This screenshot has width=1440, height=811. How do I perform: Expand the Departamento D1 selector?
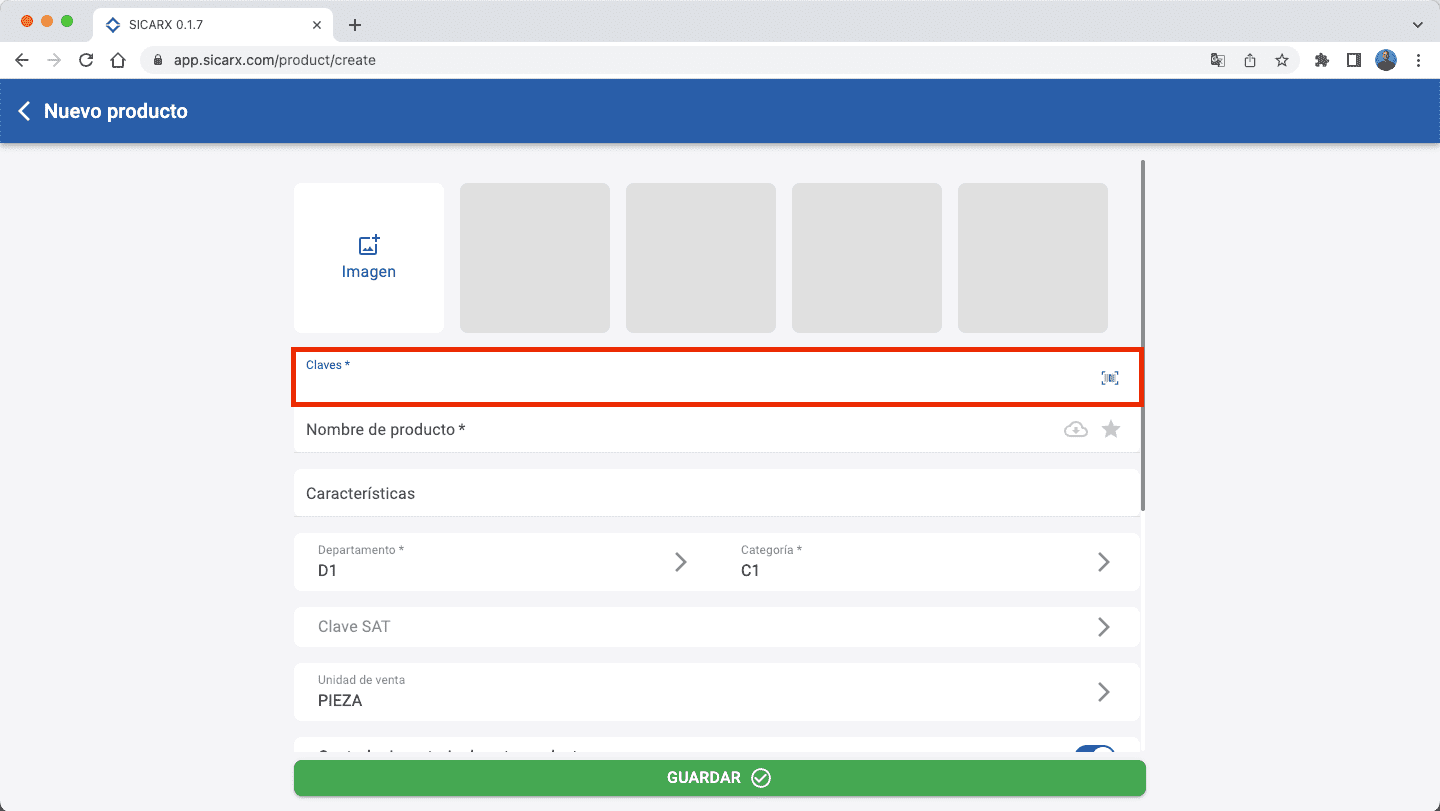click(x=680, y=562)
